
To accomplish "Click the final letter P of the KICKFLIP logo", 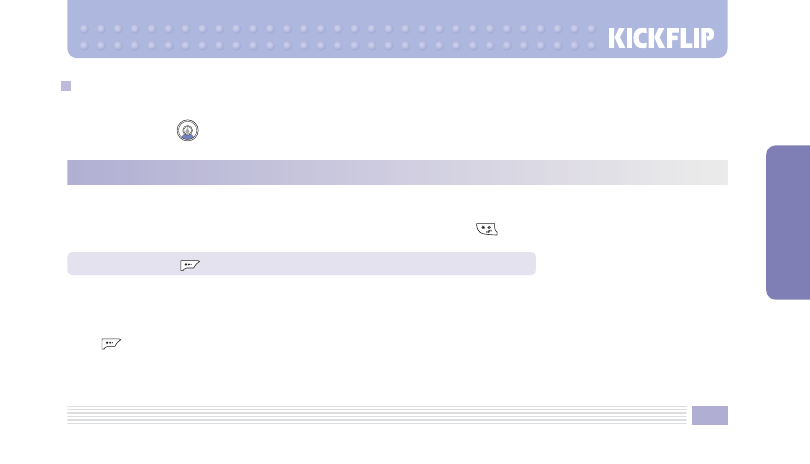I will click(x=707, y=38).
